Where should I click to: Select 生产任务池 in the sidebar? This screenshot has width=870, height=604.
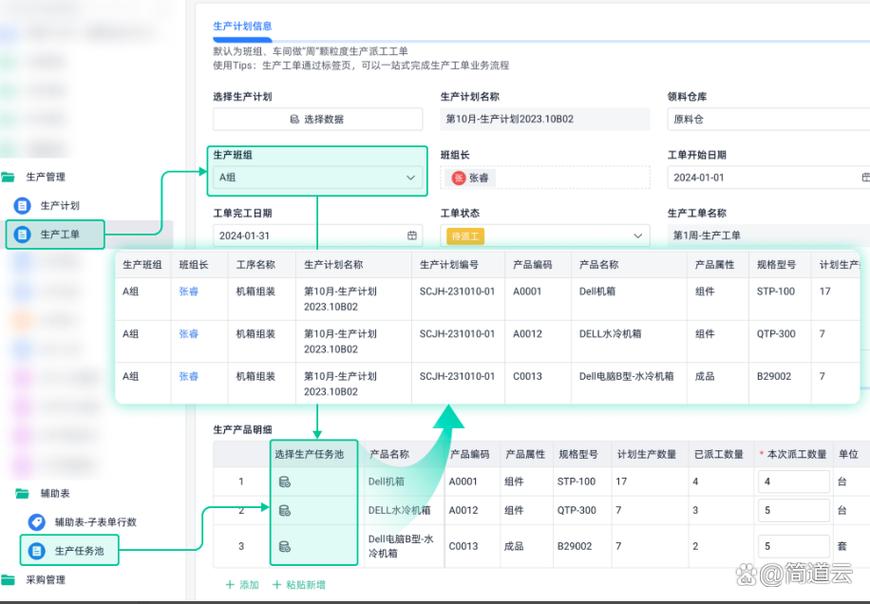[79, 551]
